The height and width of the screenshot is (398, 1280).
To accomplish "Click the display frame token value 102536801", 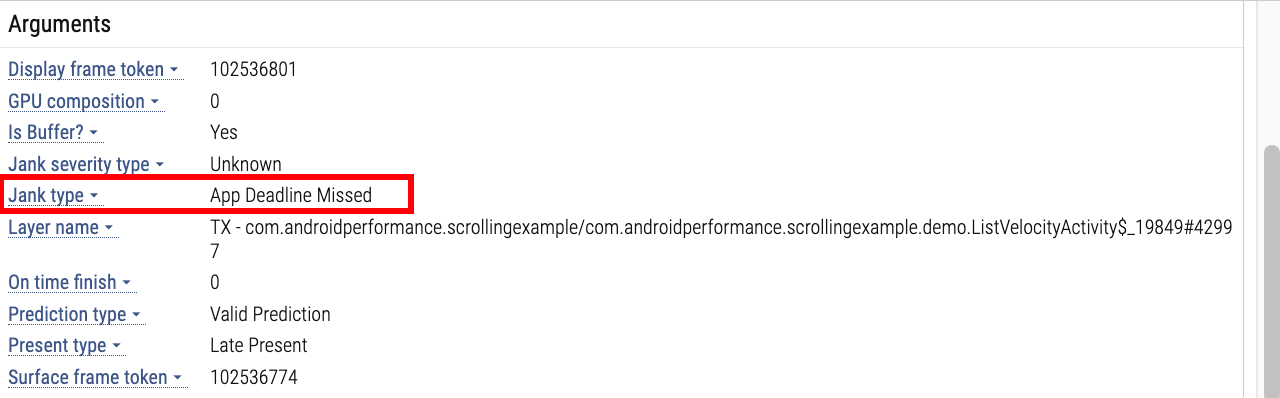I will point(253,70).
